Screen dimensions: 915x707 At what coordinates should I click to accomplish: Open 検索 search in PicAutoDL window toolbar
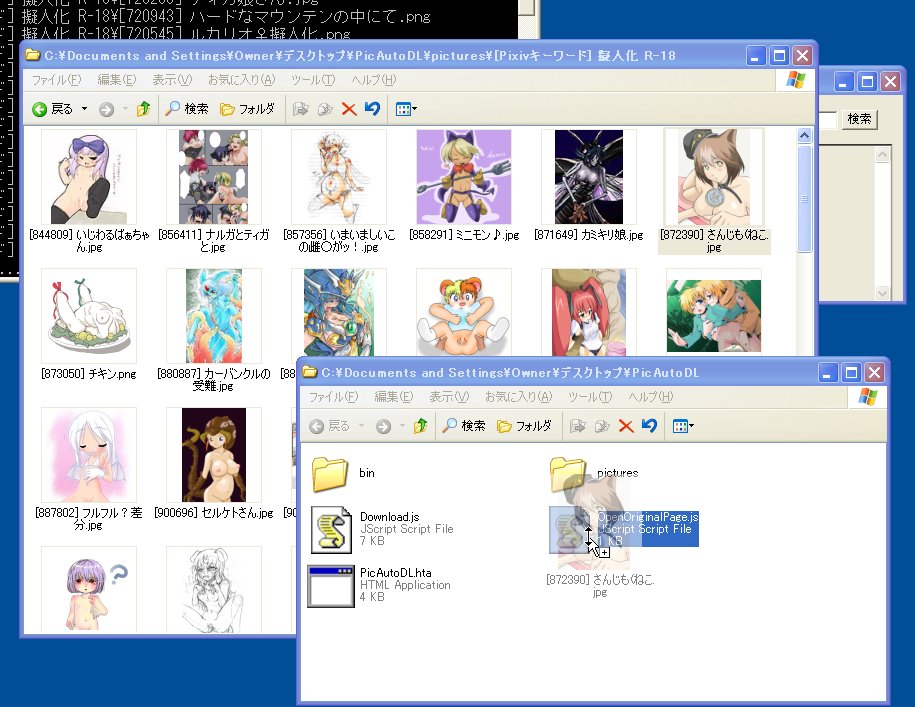pyautogui.click(x=464, y=426)
